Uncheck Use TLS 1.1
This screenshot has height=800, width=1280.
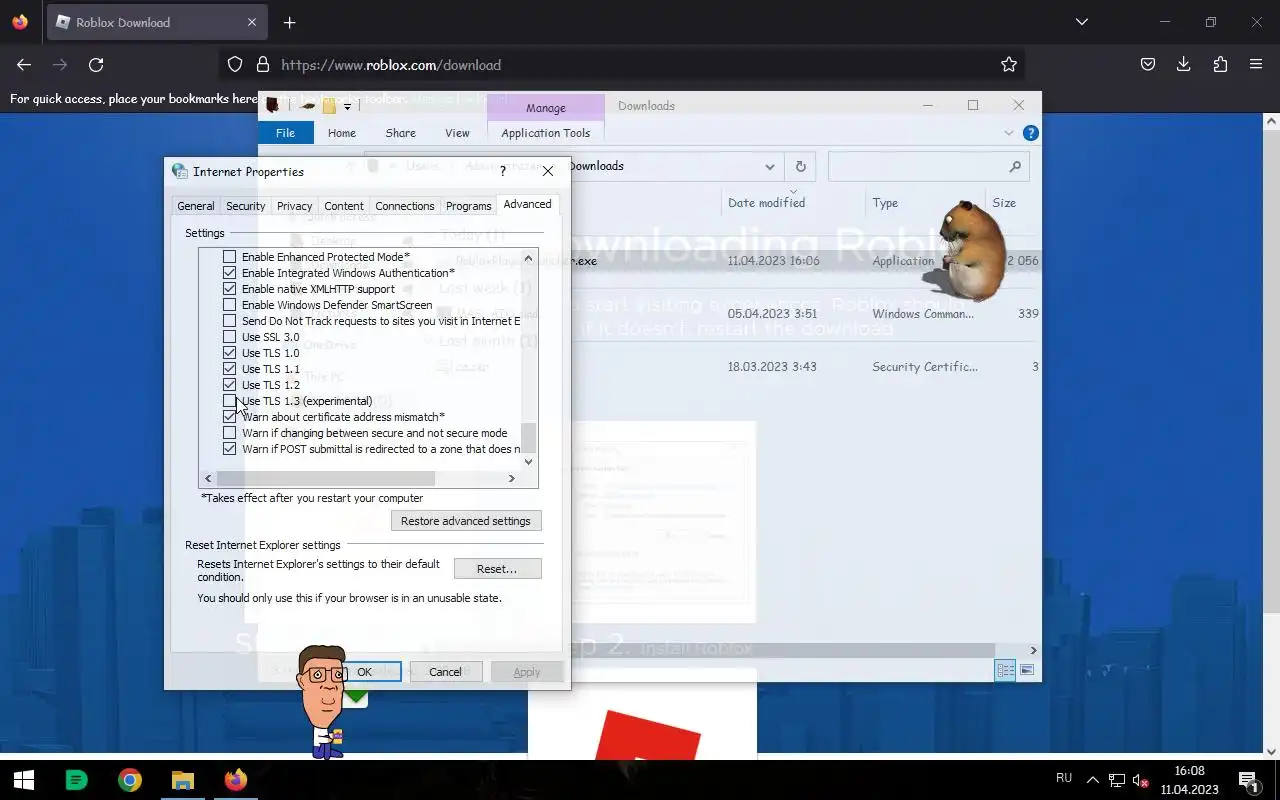coord(230,369)
